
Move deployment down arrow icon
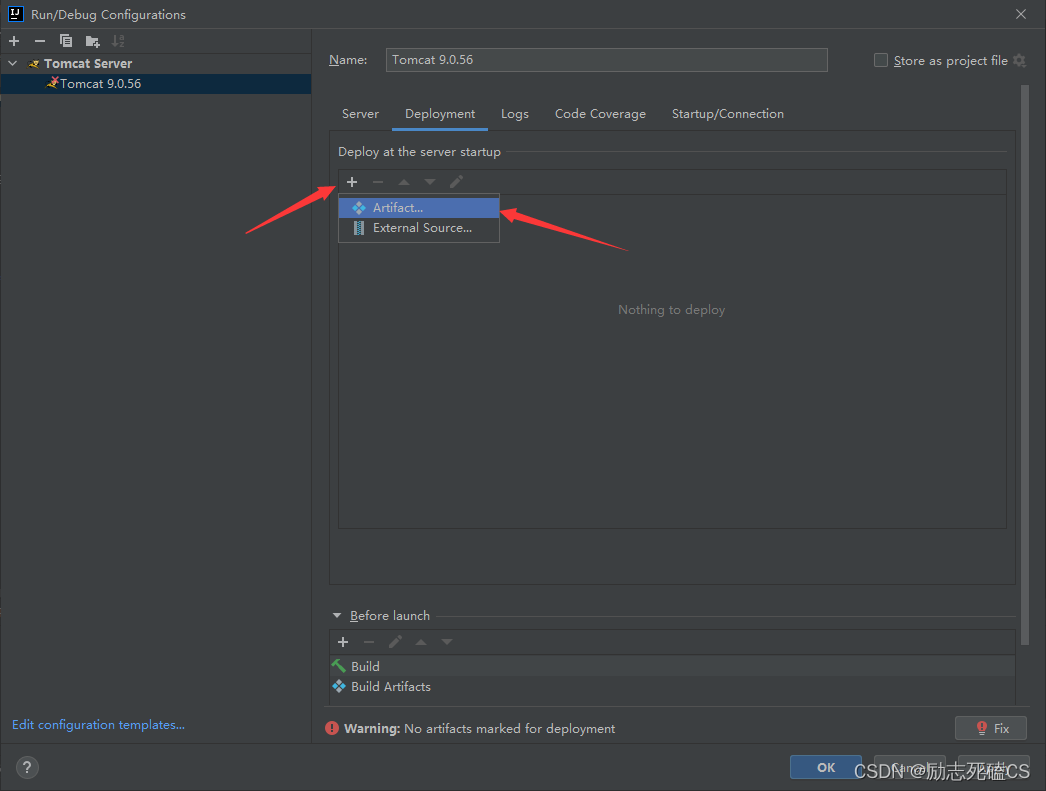point(430,182)
